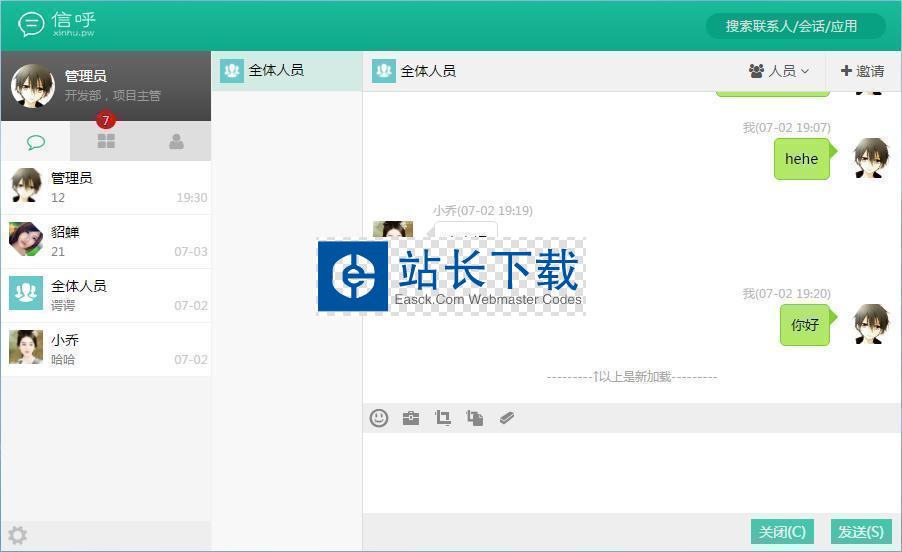Click the 全体人员 group icon in chat header
This screenshot has width=902, height=552.
pyautogui.click(x=384, y=71)
